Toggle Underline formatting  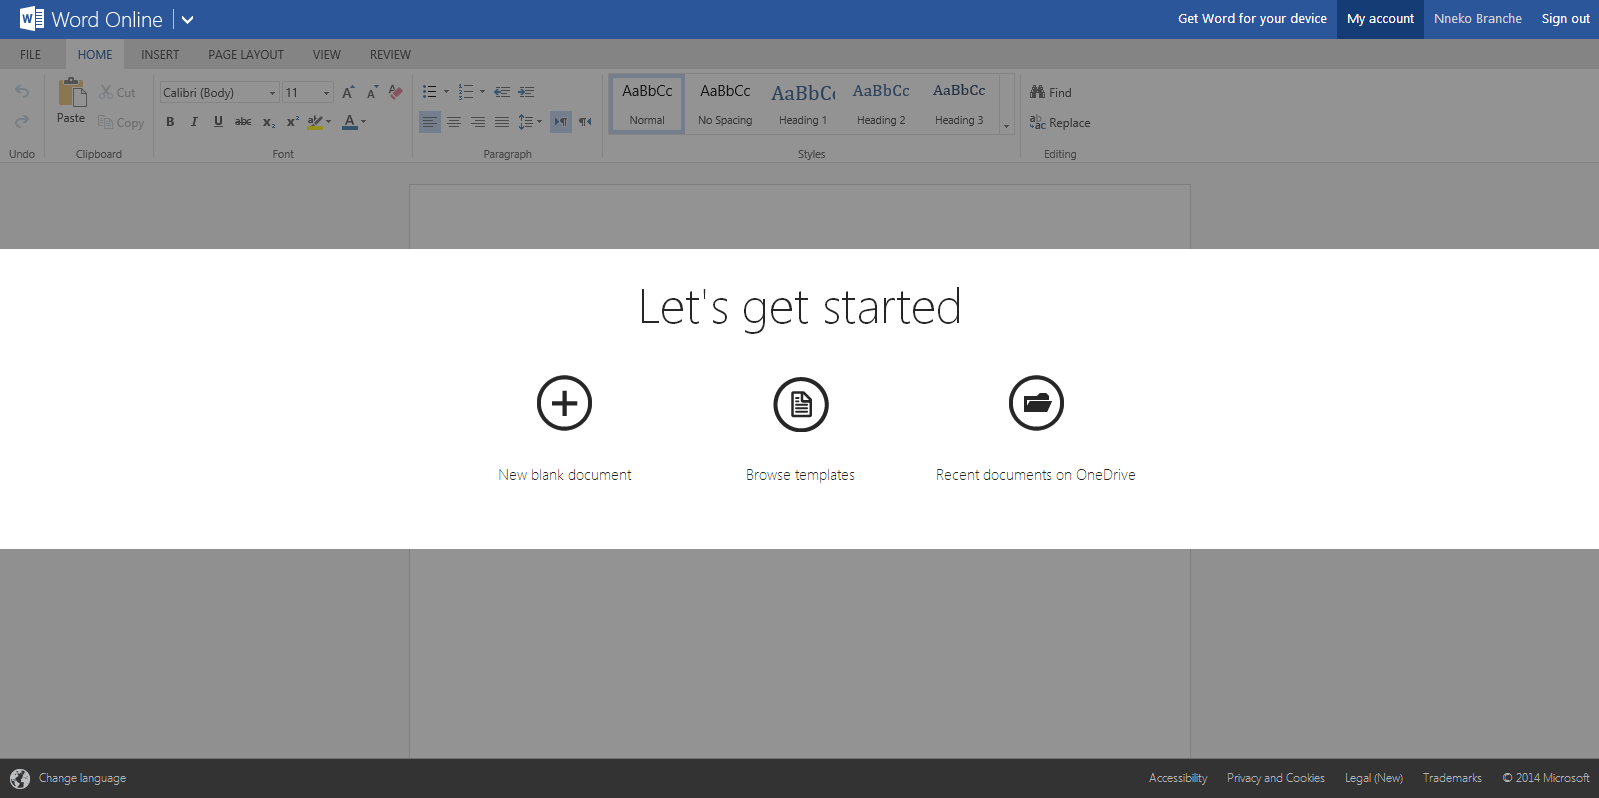click(x=218, y=122)
